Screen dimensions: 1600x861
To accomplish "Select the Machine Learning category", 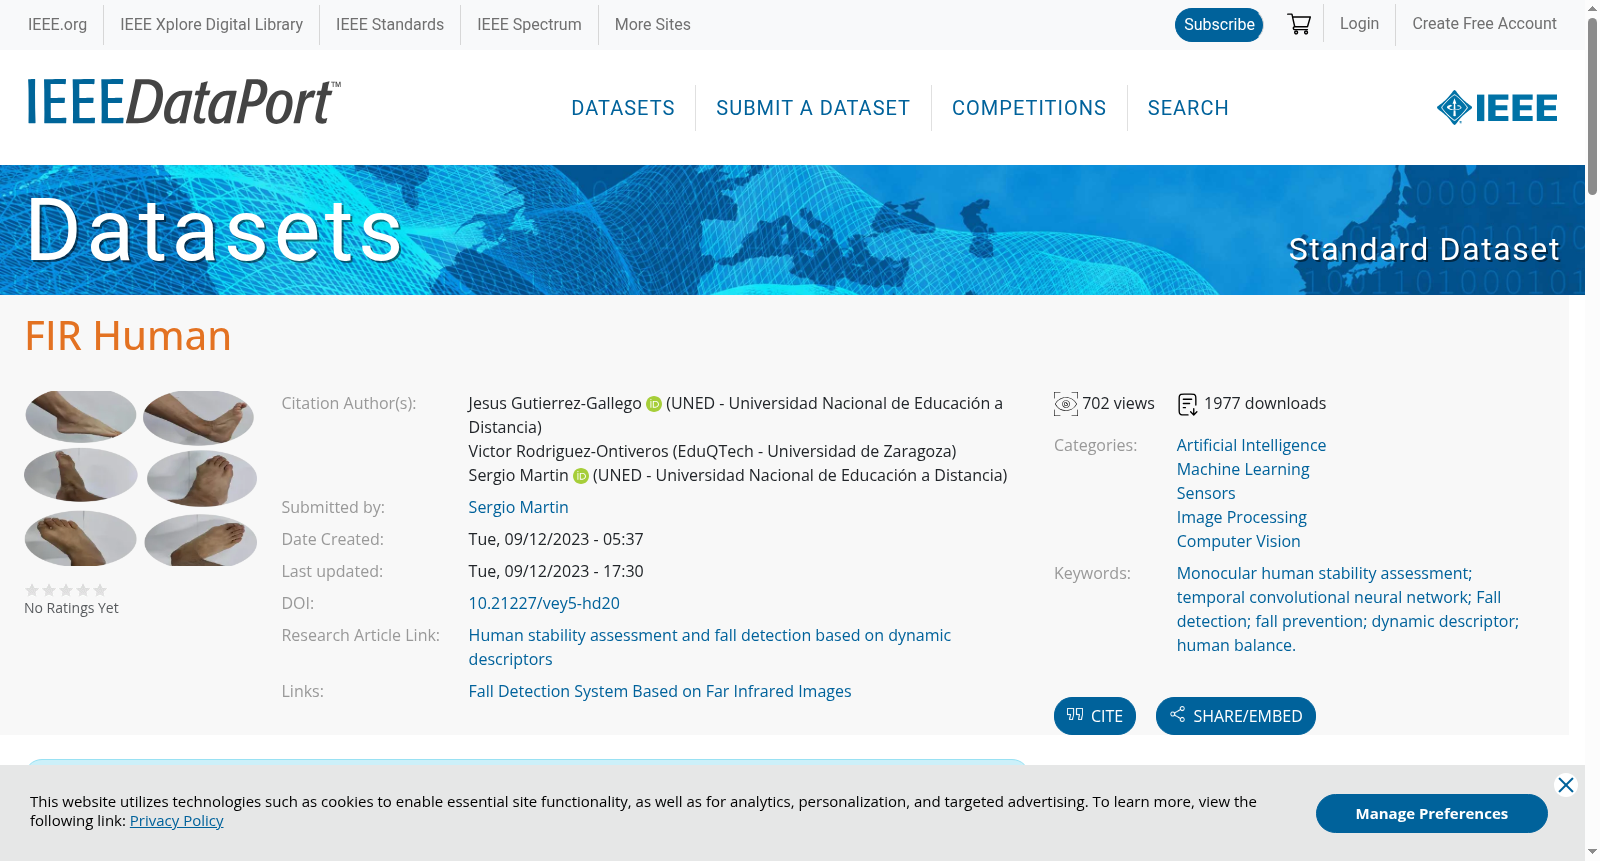I will tap(1243, 470).
